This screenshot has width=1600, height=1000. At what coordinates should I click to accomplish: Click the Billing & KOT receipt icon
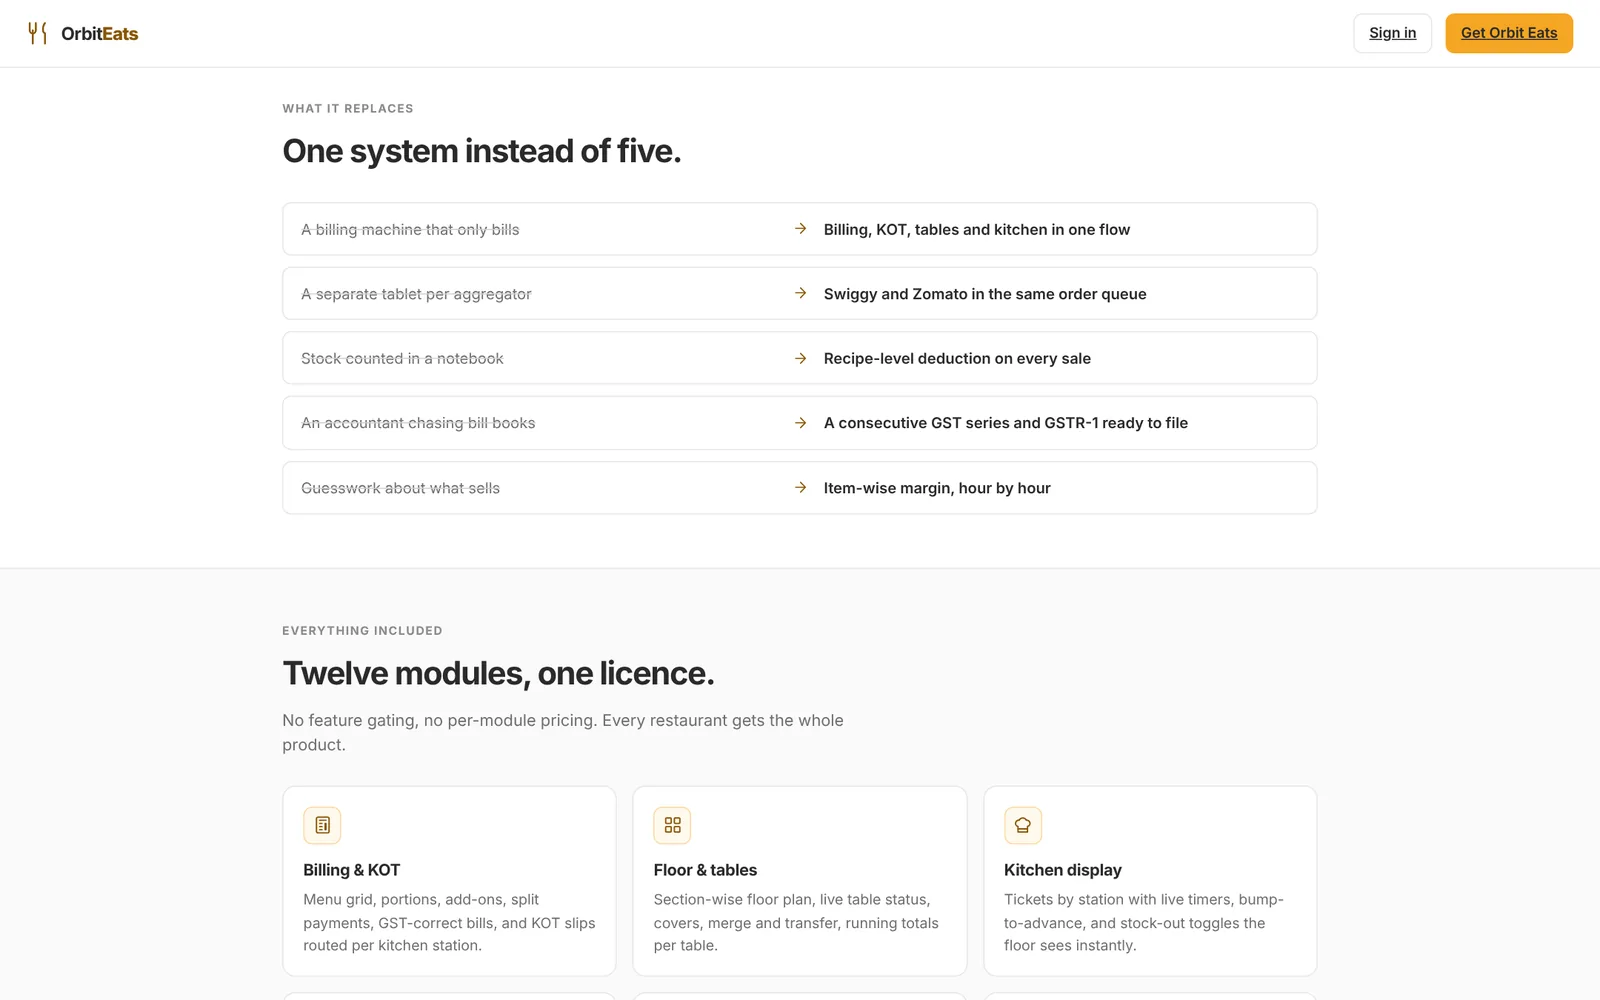tap(322, 825)
